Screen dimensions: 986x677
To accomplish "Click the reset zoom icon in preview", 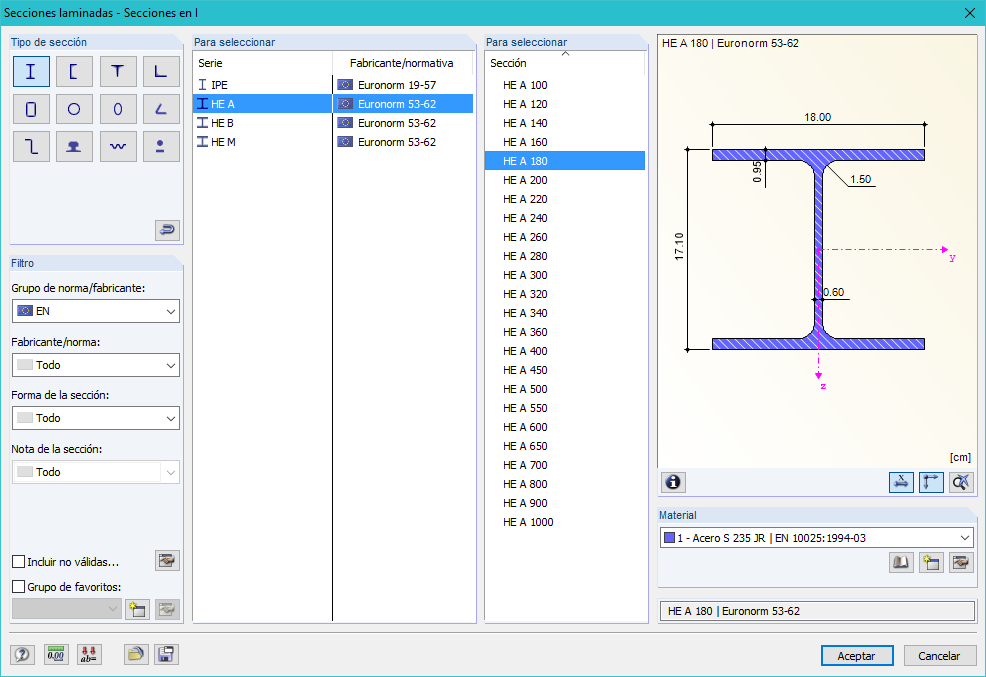I will (x=961, y=482).
